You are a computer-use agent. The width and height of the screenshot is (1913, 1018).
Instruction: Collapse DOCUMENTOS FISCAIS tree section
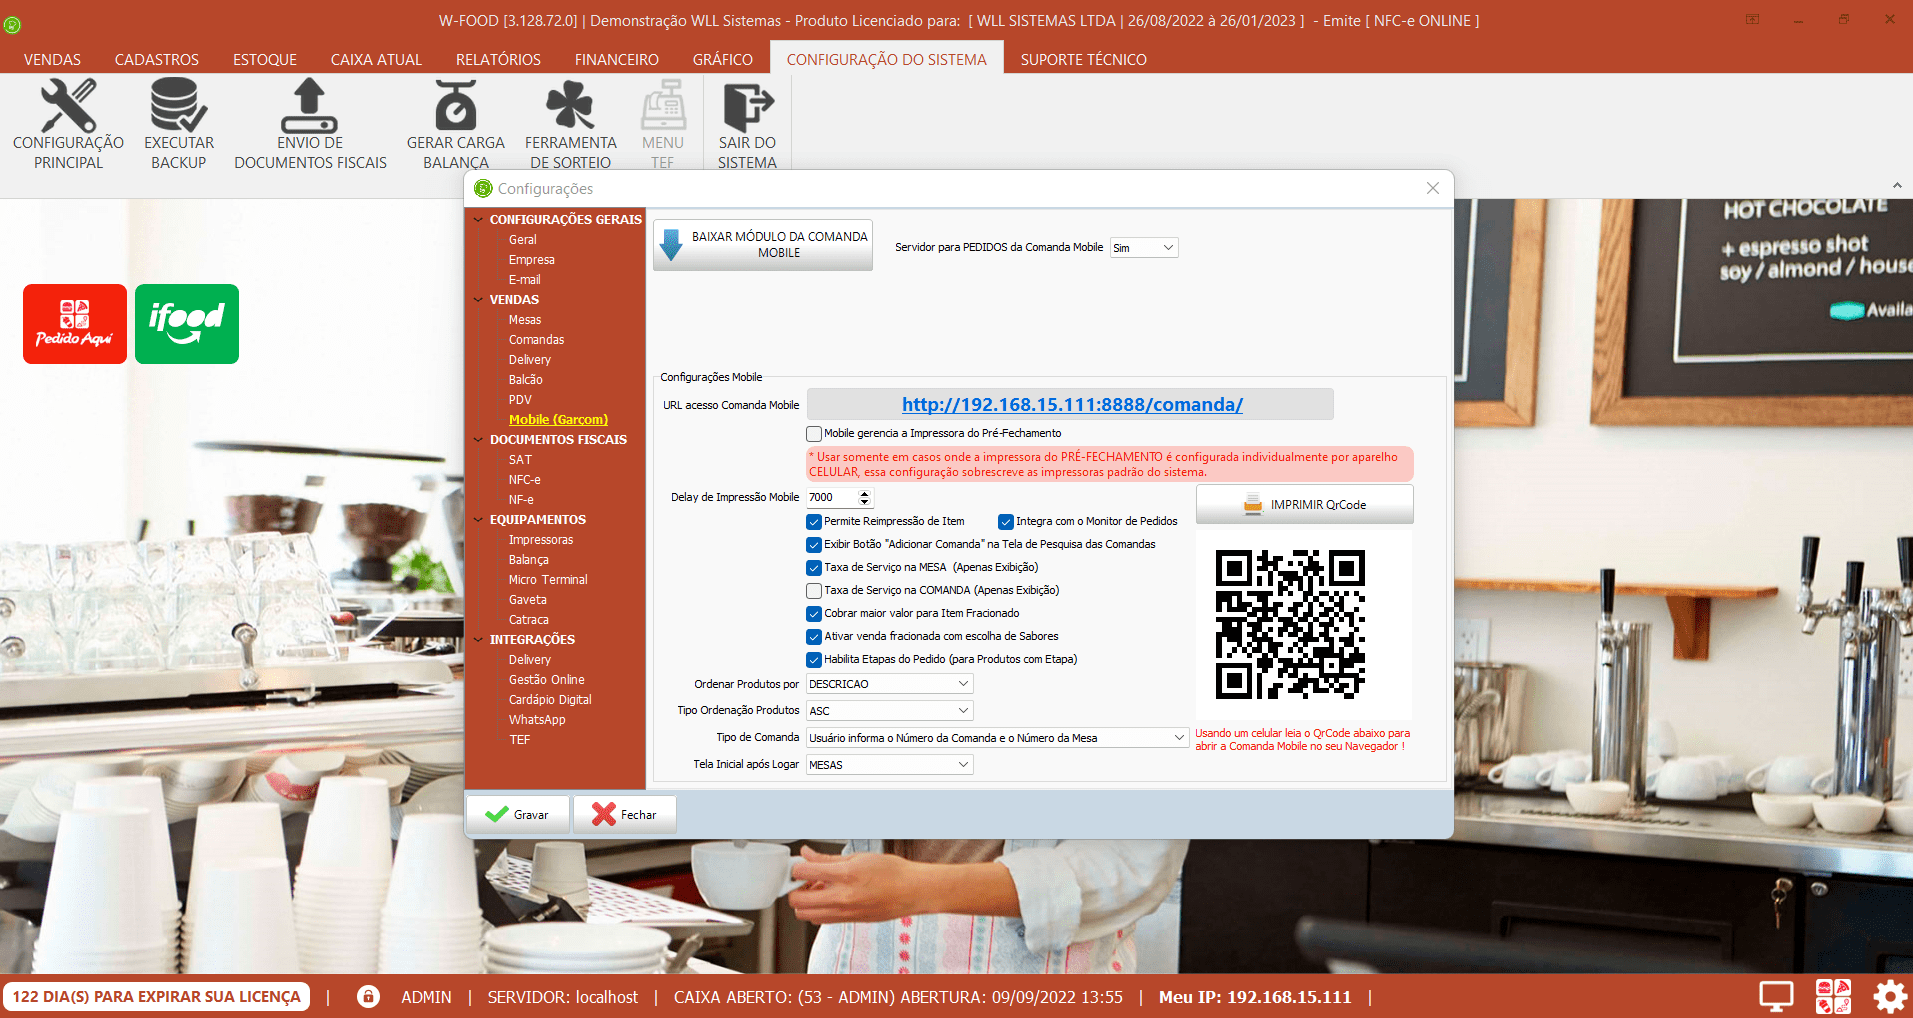click(x=479, y=440)
